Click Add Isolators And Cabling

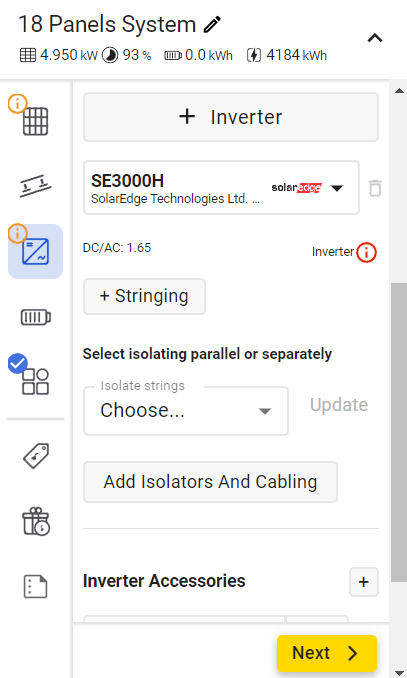(210, 482)
